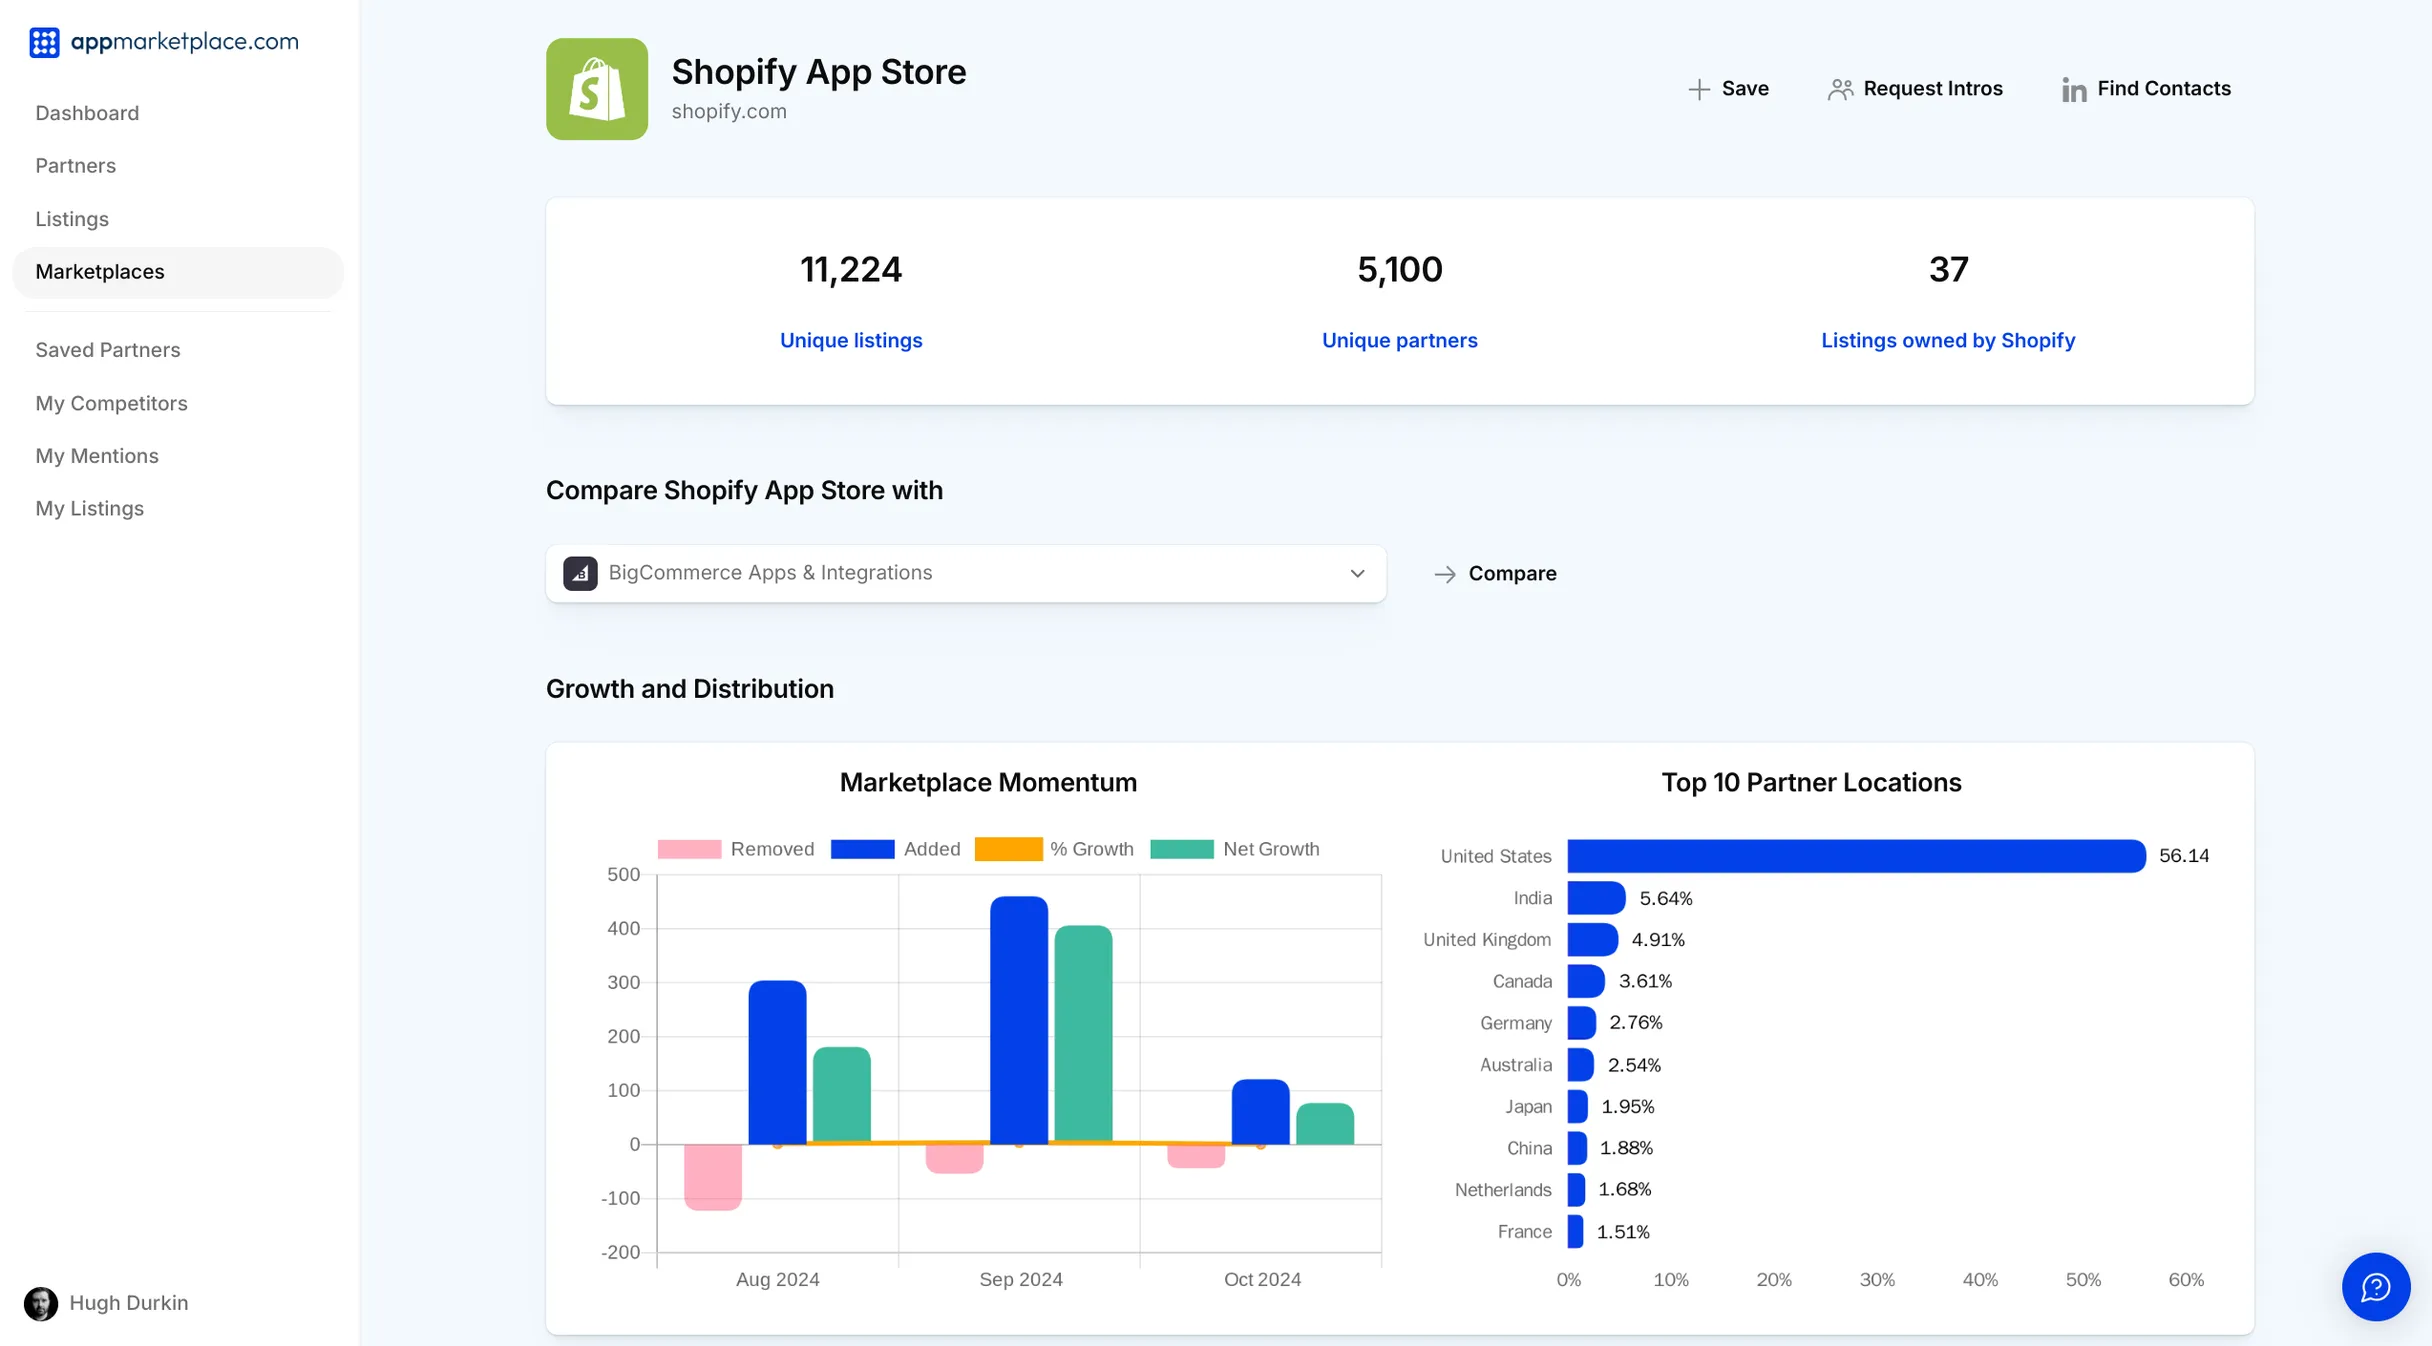Open Partners in the sidebar

(76, 166)
